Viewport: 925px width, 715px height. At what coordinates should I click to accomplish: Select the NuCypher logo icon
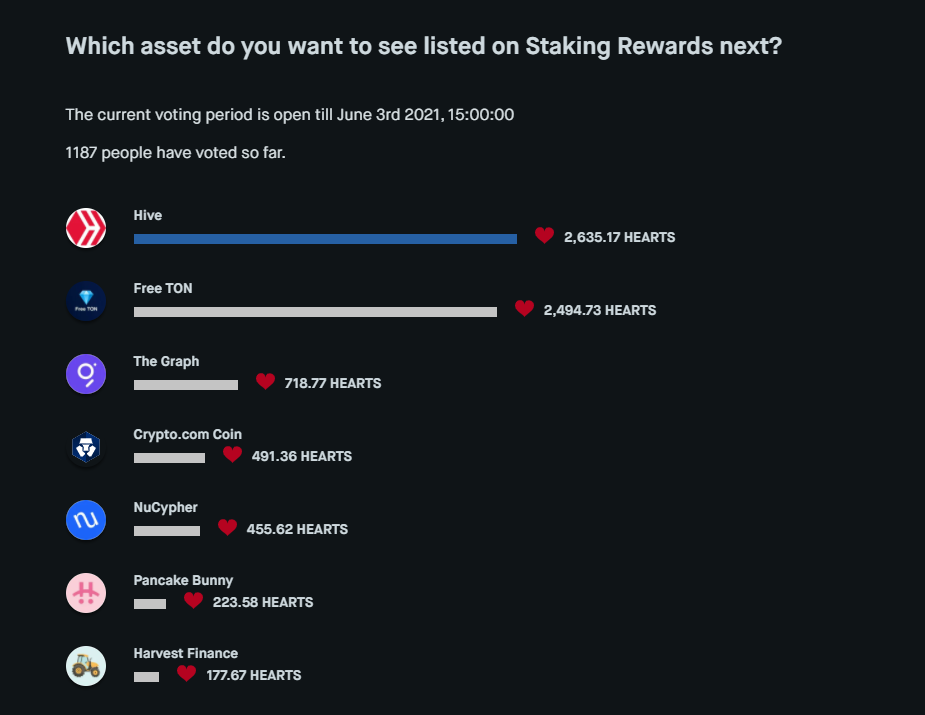tap(86, 521)
